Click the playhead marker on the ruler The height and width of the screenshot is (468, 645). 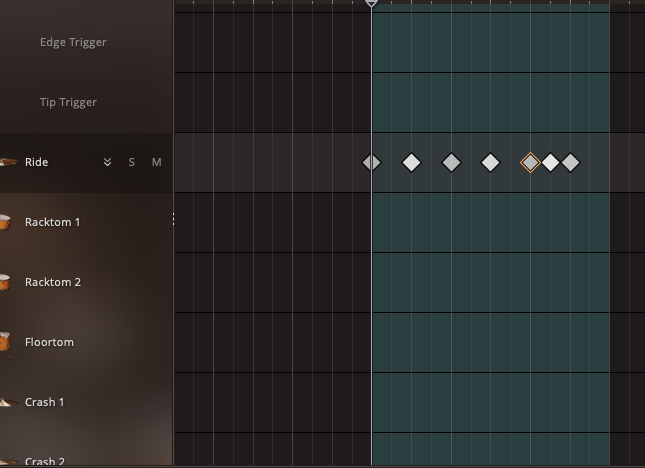[371, 4]
